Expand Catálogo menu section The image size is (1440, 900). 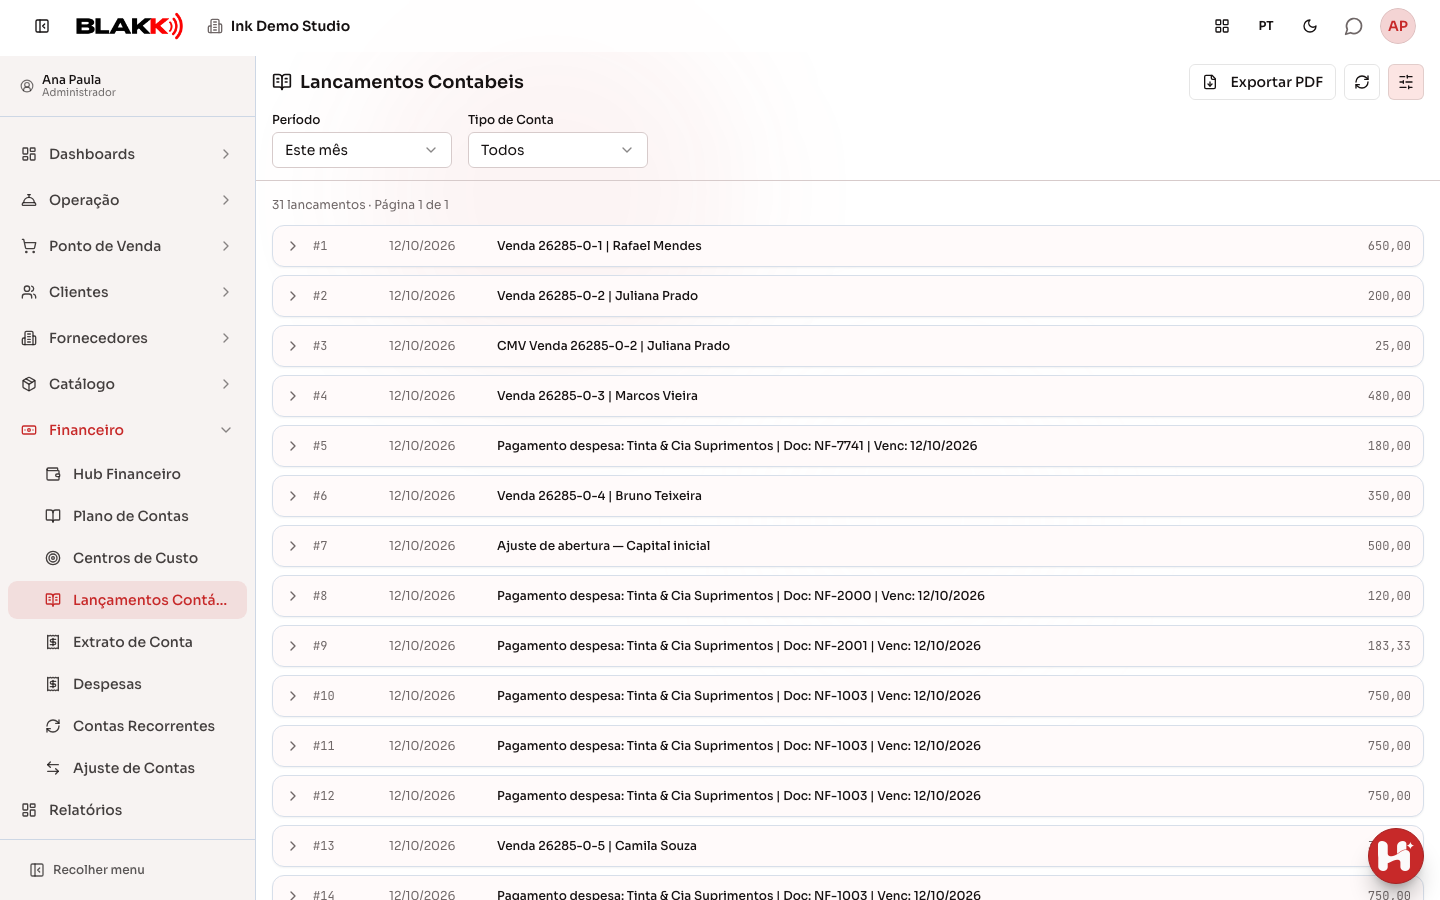127,384
